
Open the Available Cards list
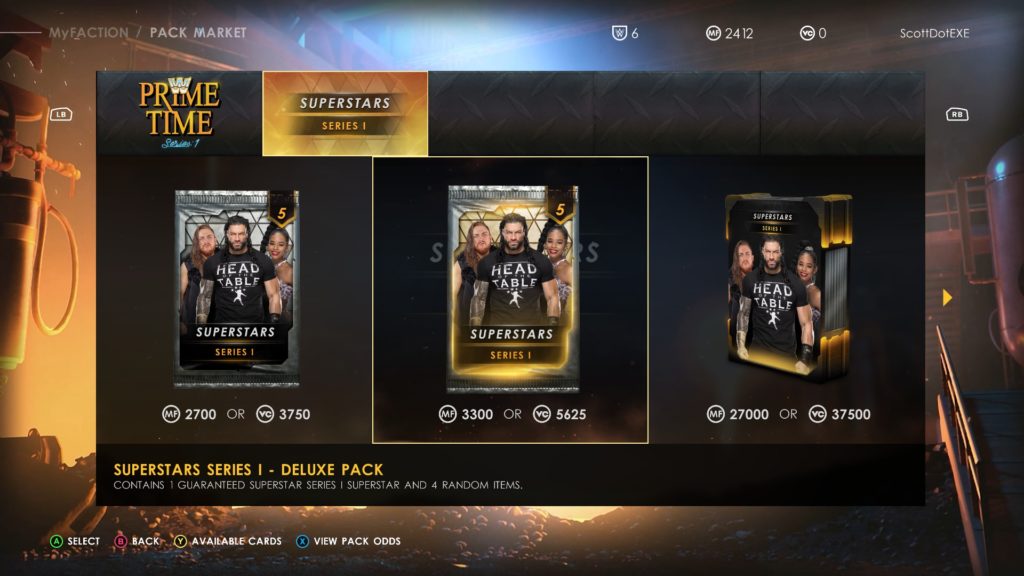[x=236, y=541]
